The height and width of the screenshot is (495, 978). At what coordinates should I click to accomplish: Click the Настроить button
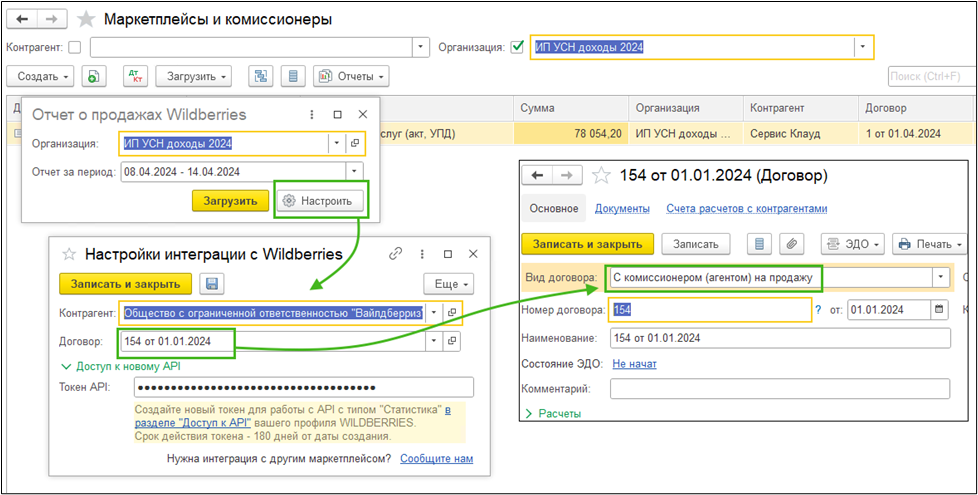tap(320, 201)
